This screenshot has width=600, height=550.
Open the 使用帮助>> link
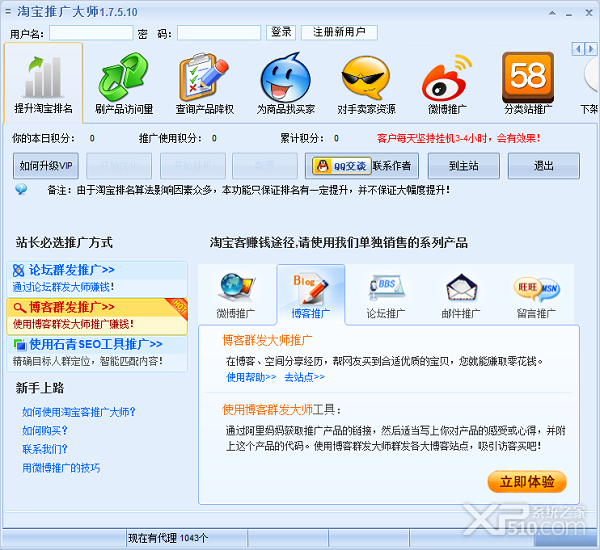(x=251, y=377)
